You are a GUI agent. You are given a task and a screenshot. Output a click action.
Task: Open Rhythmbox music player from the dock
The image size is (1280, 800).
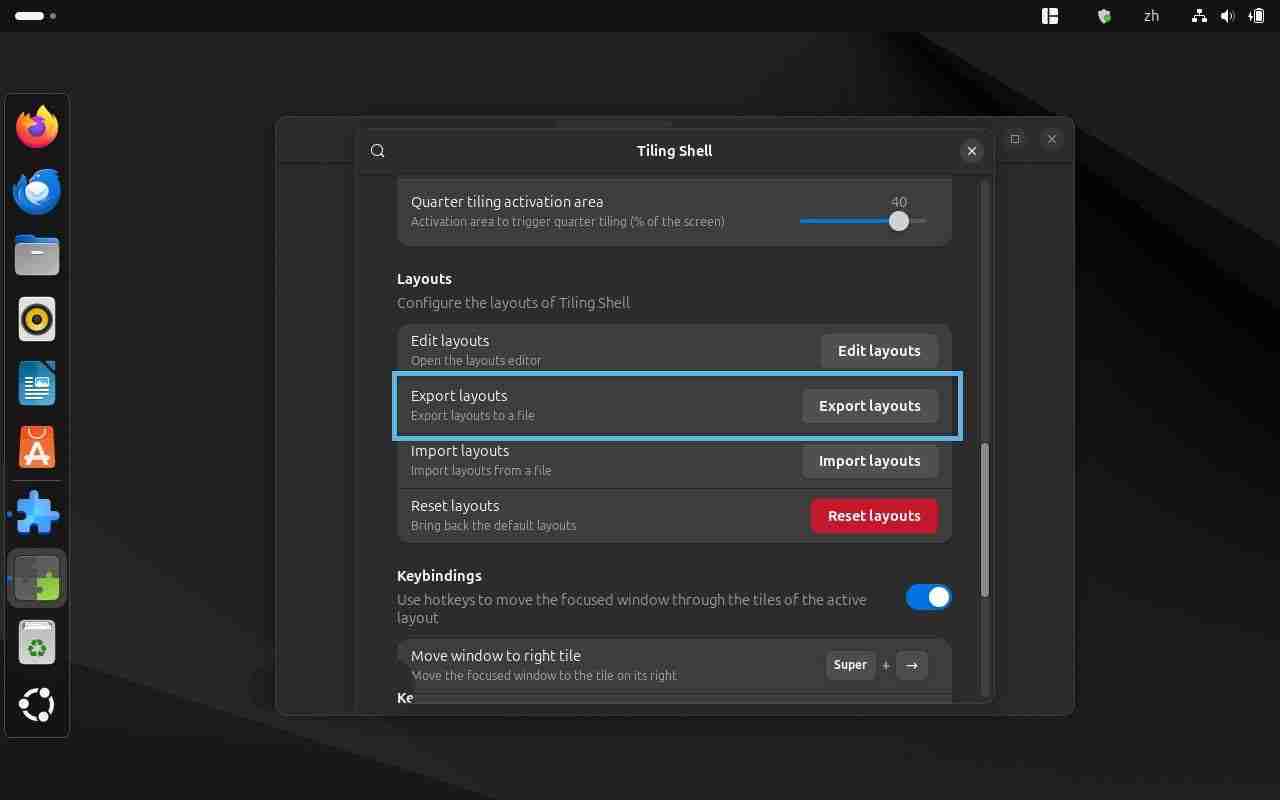[37, 319]
